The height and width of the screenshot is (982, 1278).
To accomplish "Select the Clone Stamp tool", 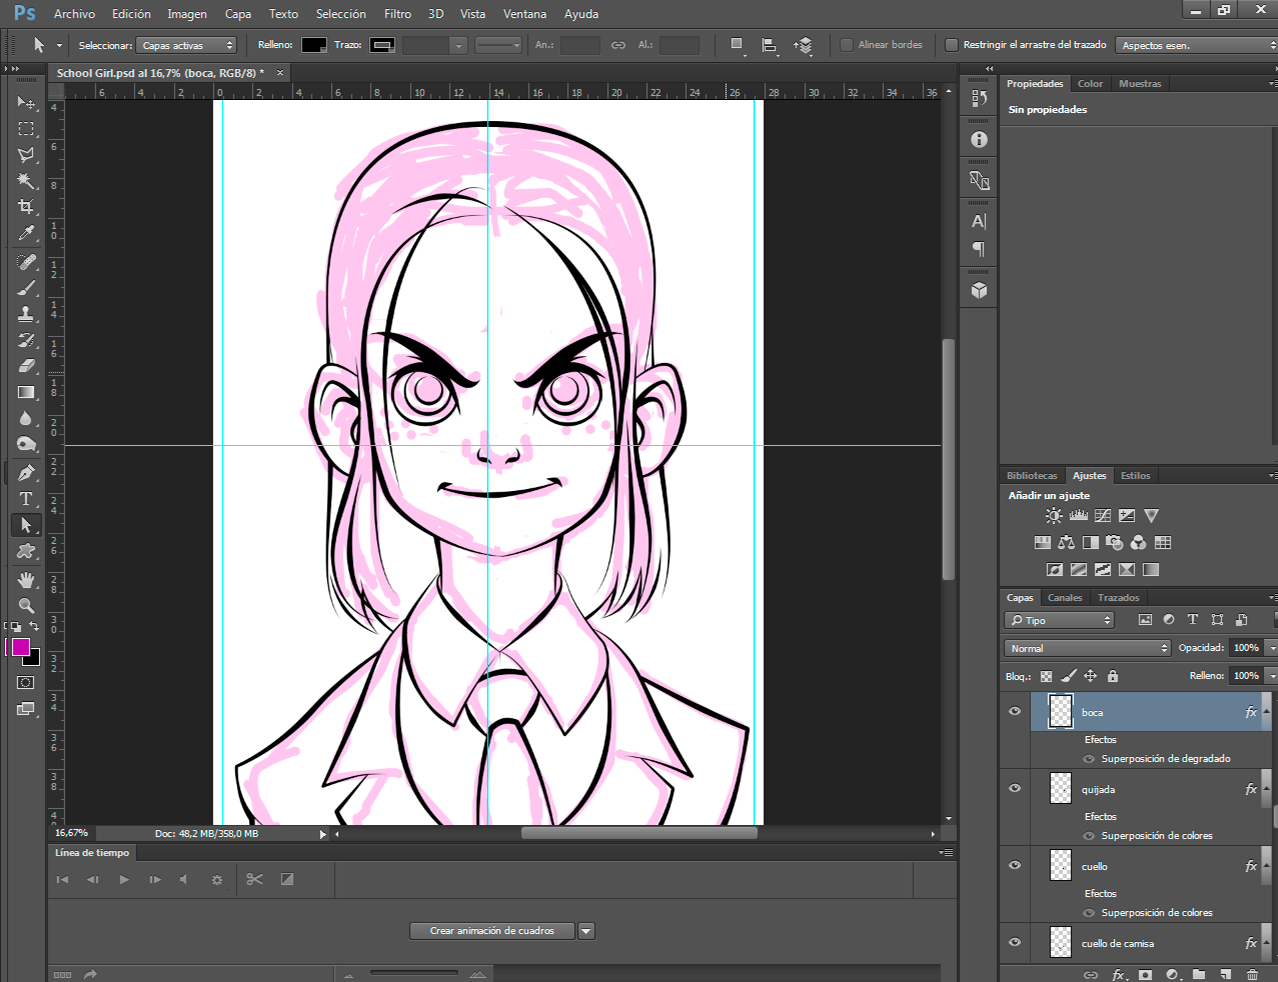I will [26, 314].
